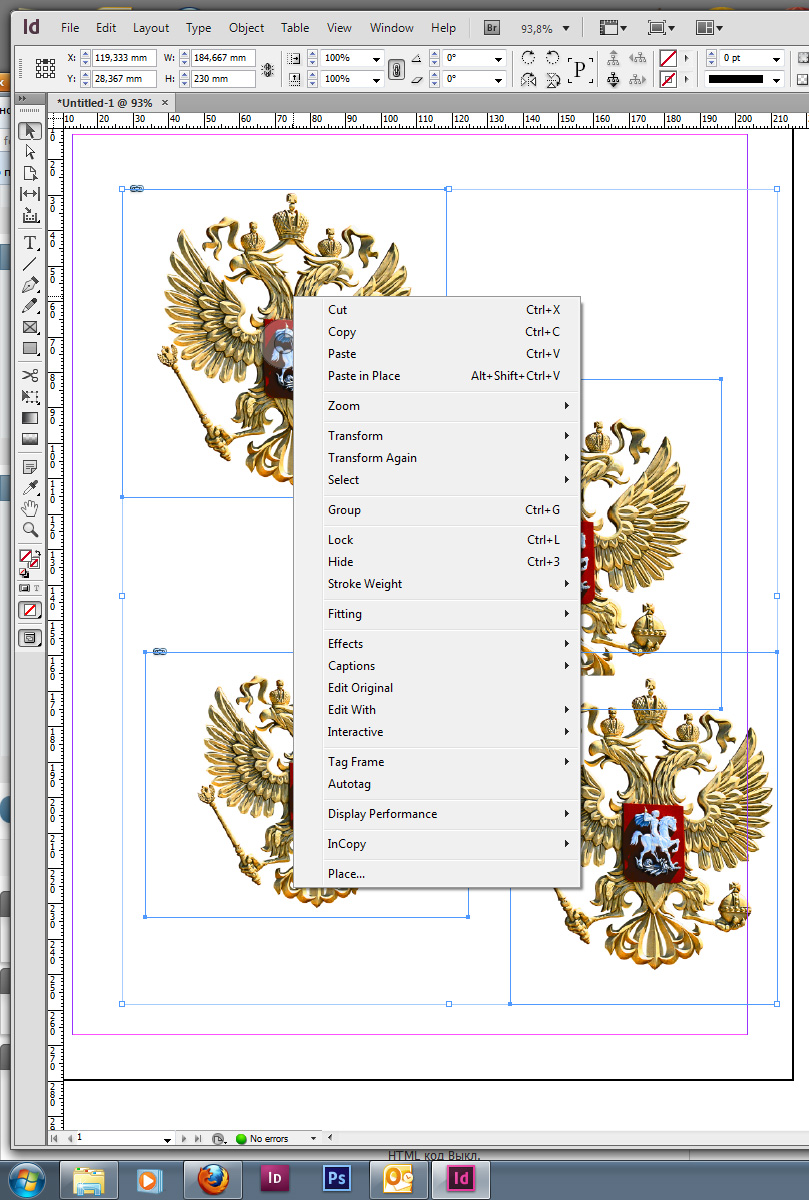This screenshot has width=809, height=1200.
Task: Activate the Gap tool
Action: click(30, 194)
